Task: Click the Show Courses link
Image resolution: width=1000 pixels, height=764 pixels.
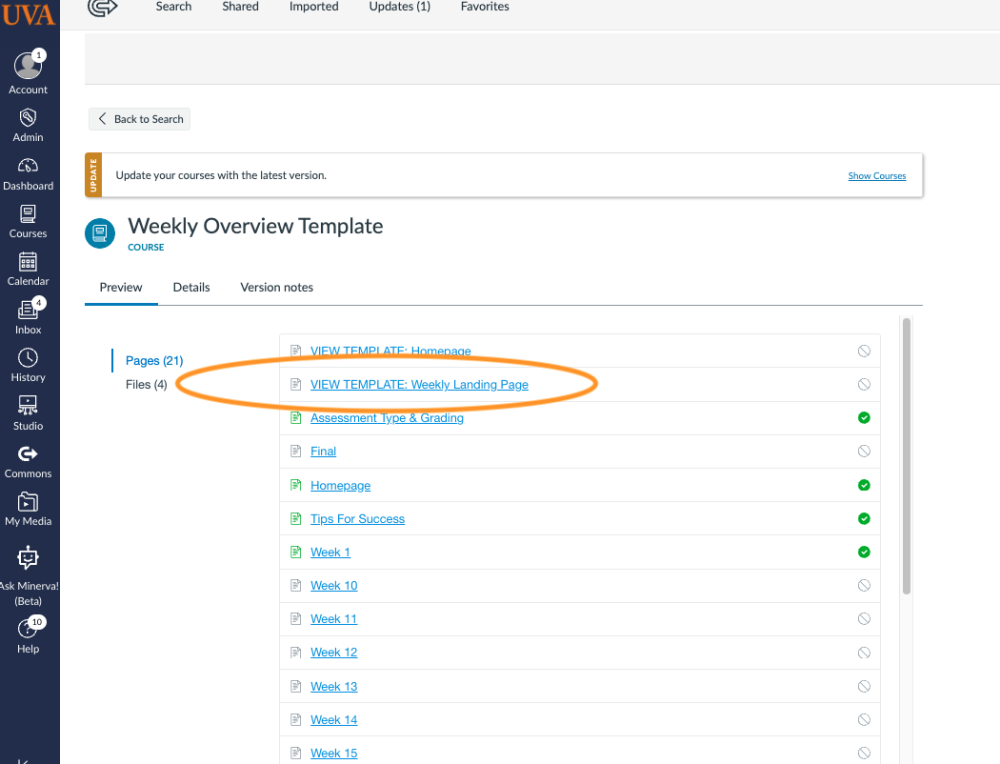Action: pos(877,176)
